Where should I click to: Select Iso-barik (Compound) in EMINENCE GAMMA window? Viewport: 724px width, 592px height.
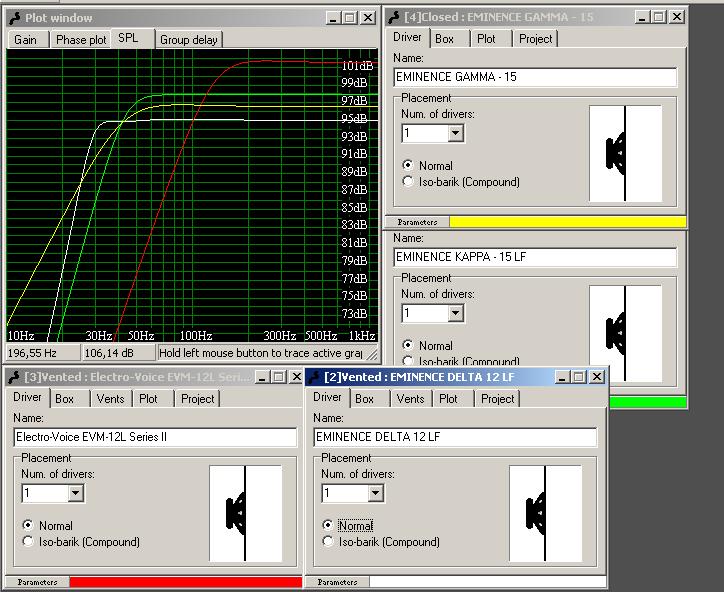click(x=461, y=182)
